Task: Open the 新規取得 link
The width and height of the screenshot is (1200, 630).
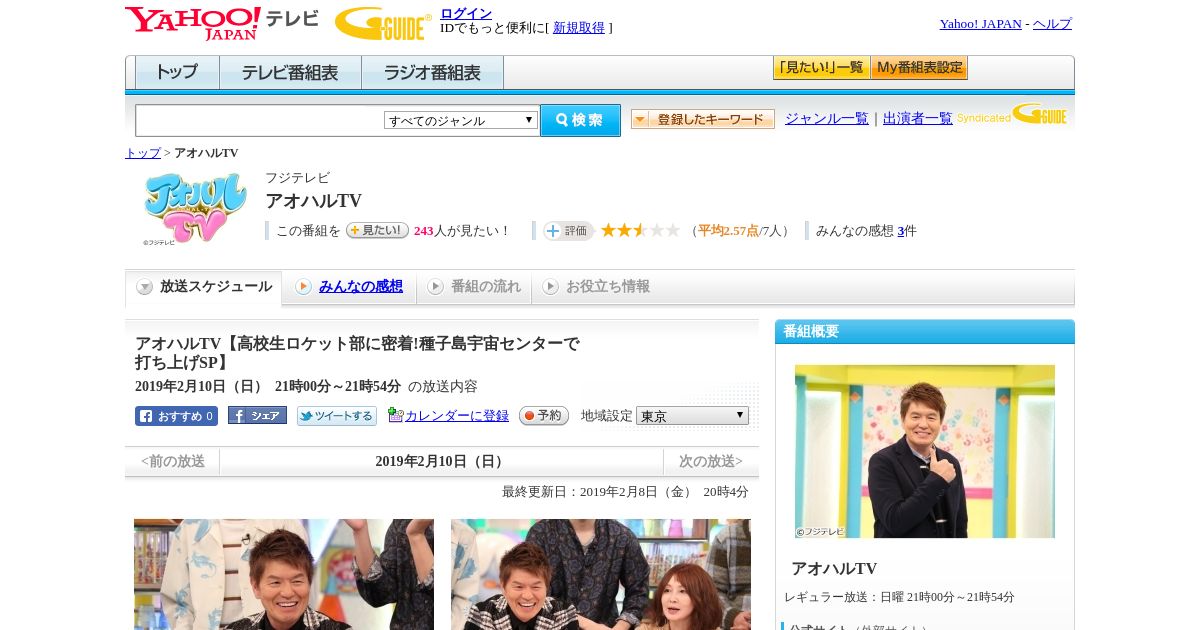Action: (579, 28)
